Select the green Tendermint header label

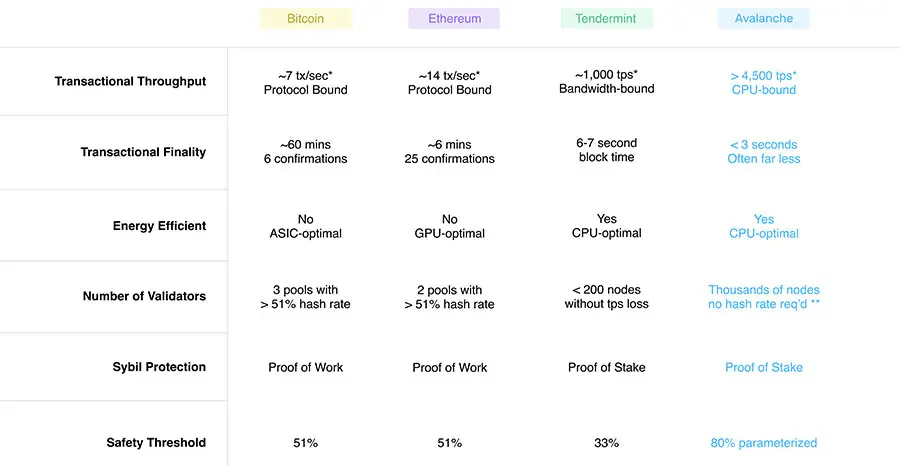[x=606, y=18]
